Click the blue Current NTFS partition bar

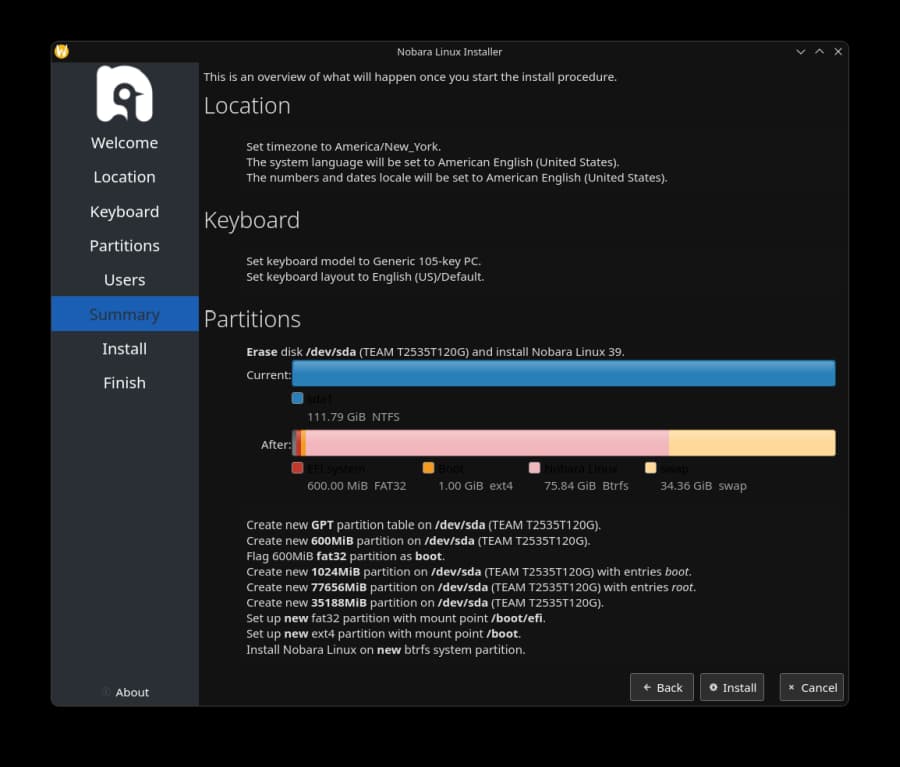564,374
